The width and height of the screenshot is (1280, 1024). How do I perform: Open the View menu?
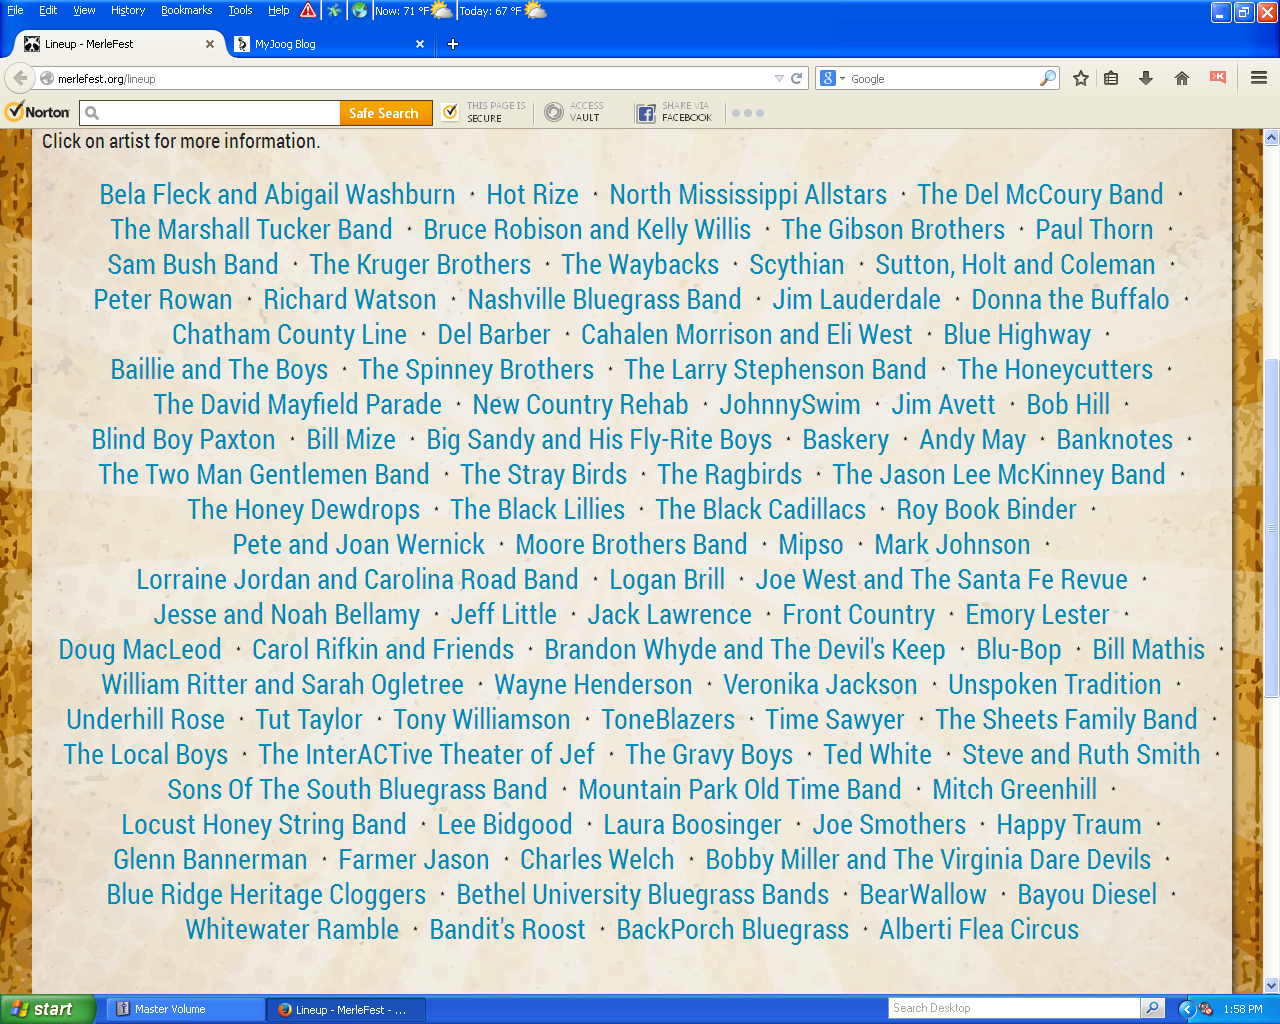84,10
